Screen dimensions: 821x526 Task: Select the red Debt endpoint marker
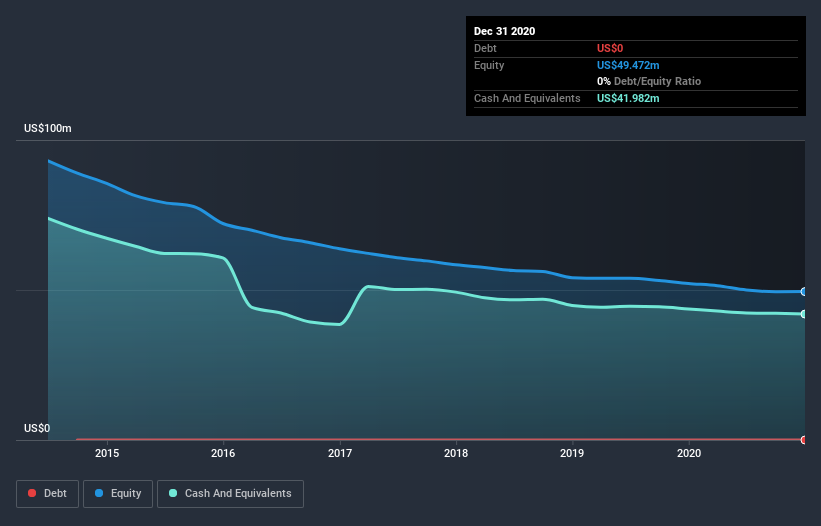pos(804,440)
